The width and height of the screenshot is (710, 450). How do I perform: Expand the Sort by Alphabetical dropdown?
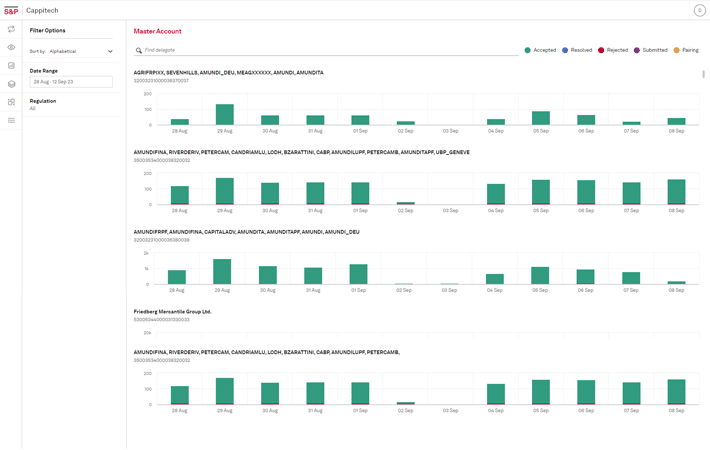(x=71, y=51)
